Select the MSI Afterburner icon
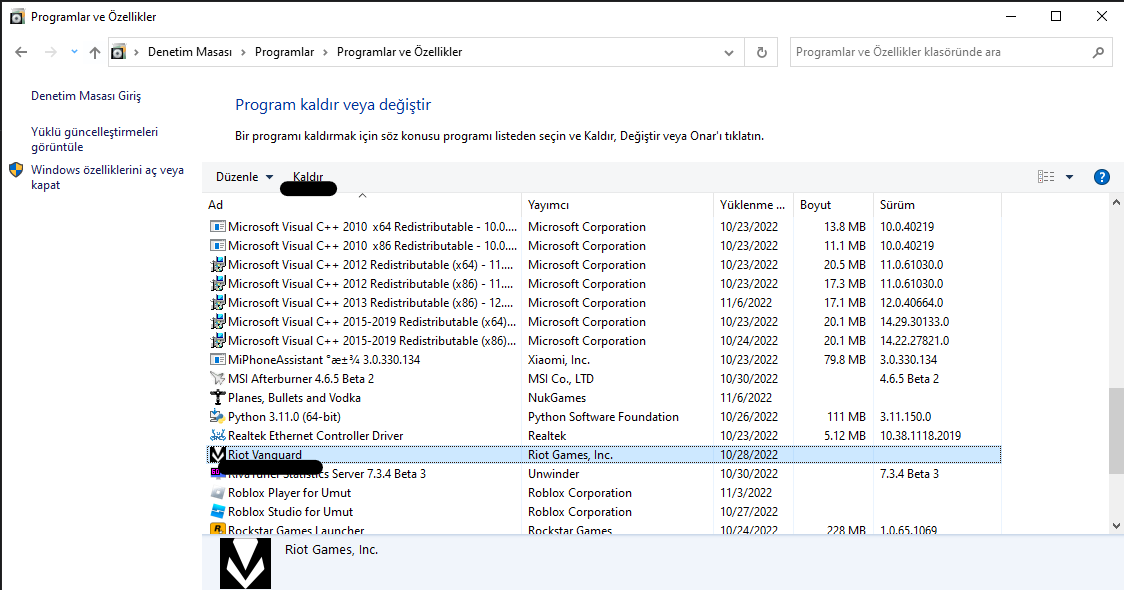This screenshot has height=590, width=1124. click(x=218, y=379)
